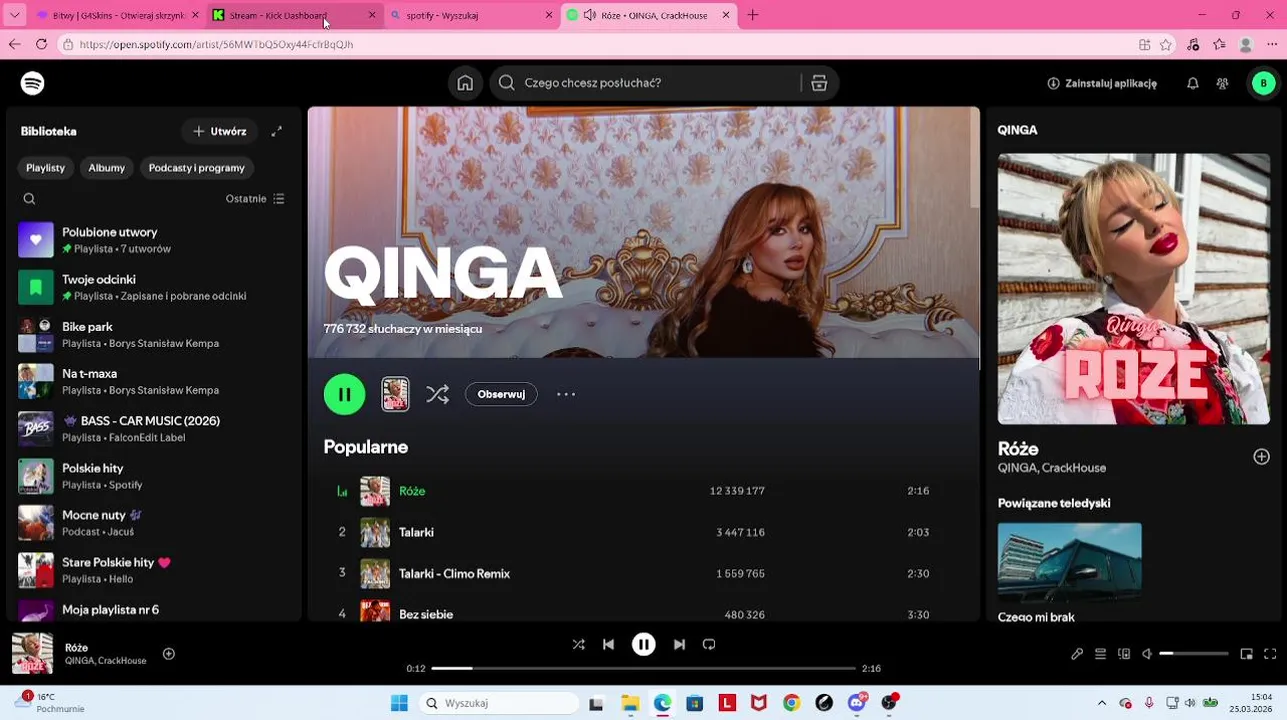Screen dimensions: 1287x720
Task: Refresh the browser page
Action: pyautogui.click(x=41, y=44)
